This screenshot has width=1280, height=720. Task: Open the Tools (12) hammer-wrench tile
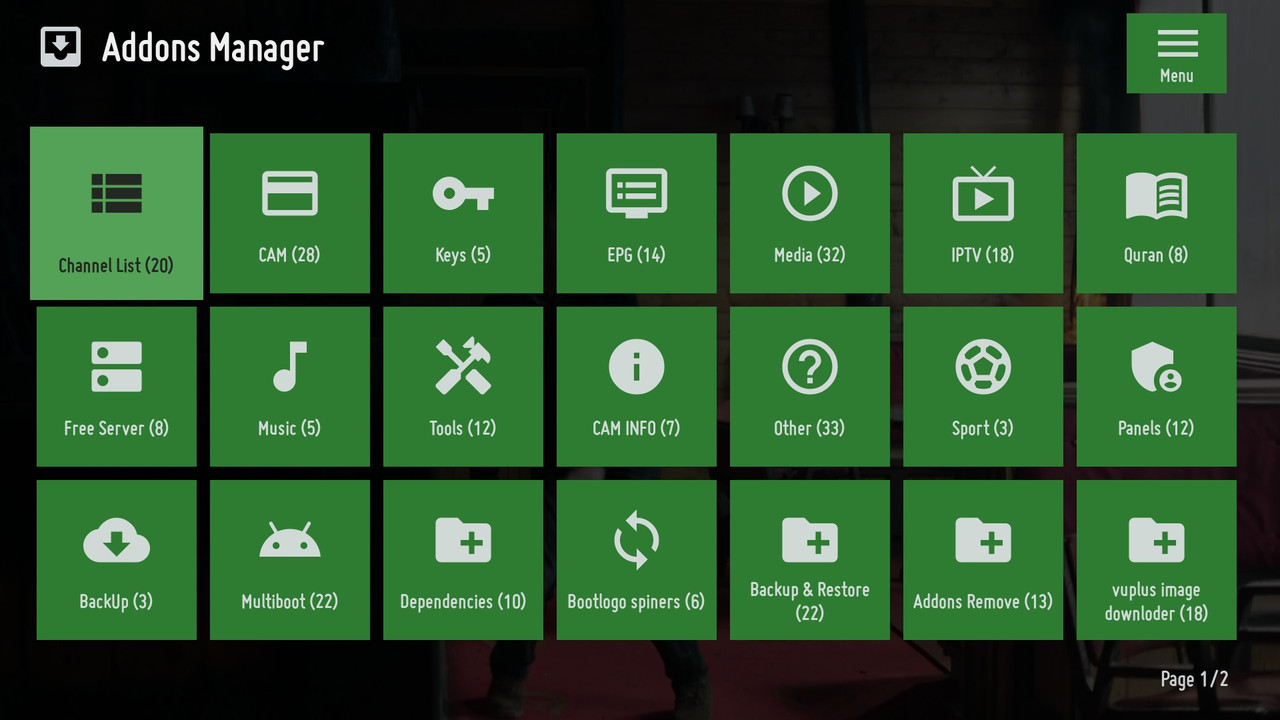tap(463, 387)
